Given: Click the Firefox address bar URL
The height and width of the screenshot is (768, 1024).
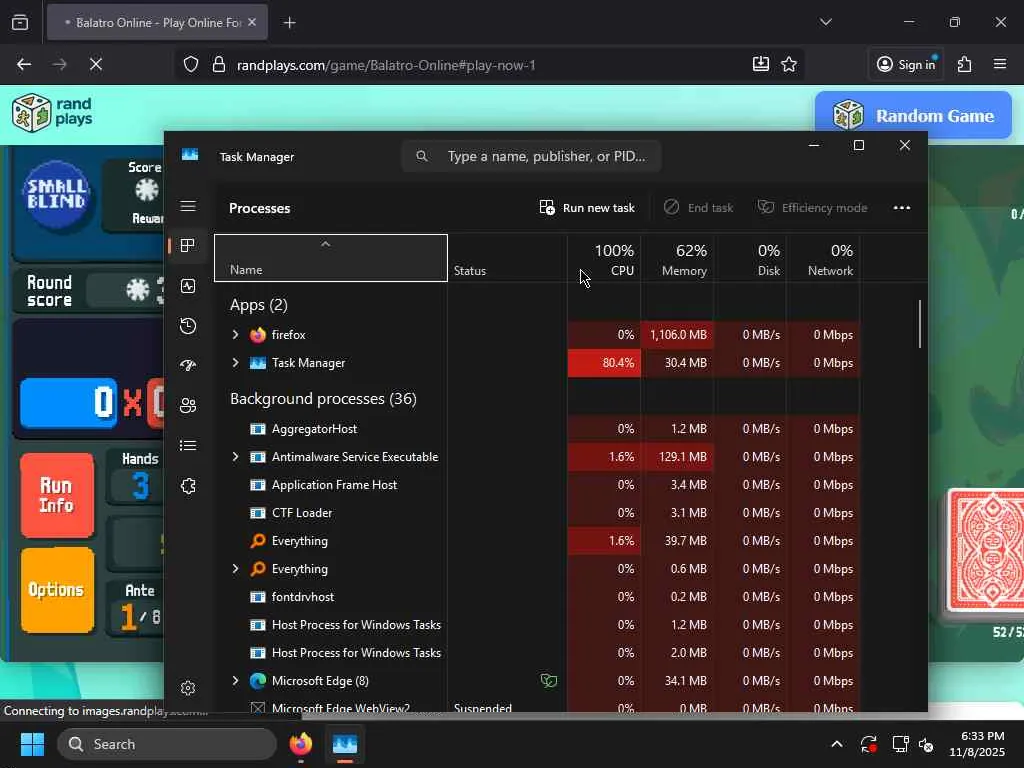Looking at the screenshot, I should click(x=386, y=65).
